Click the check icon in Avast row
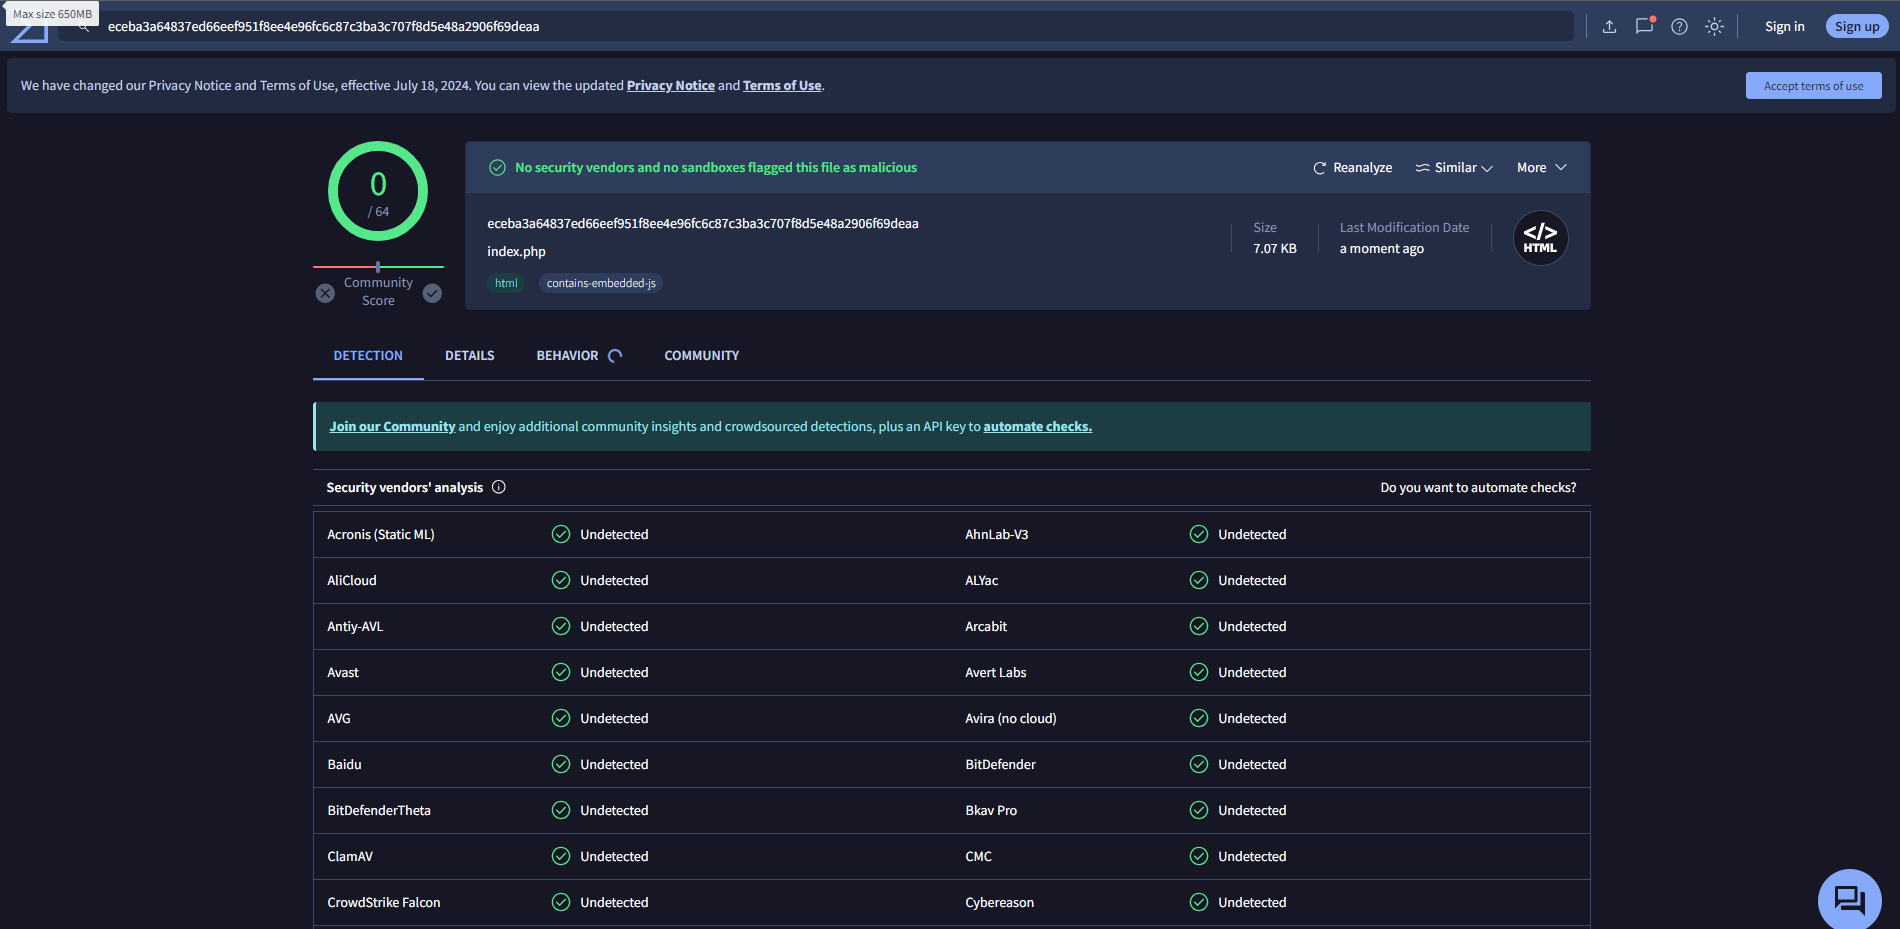The width and height of the screenshot is (1900, 929). pyautogui.click(x=561, y=672)
